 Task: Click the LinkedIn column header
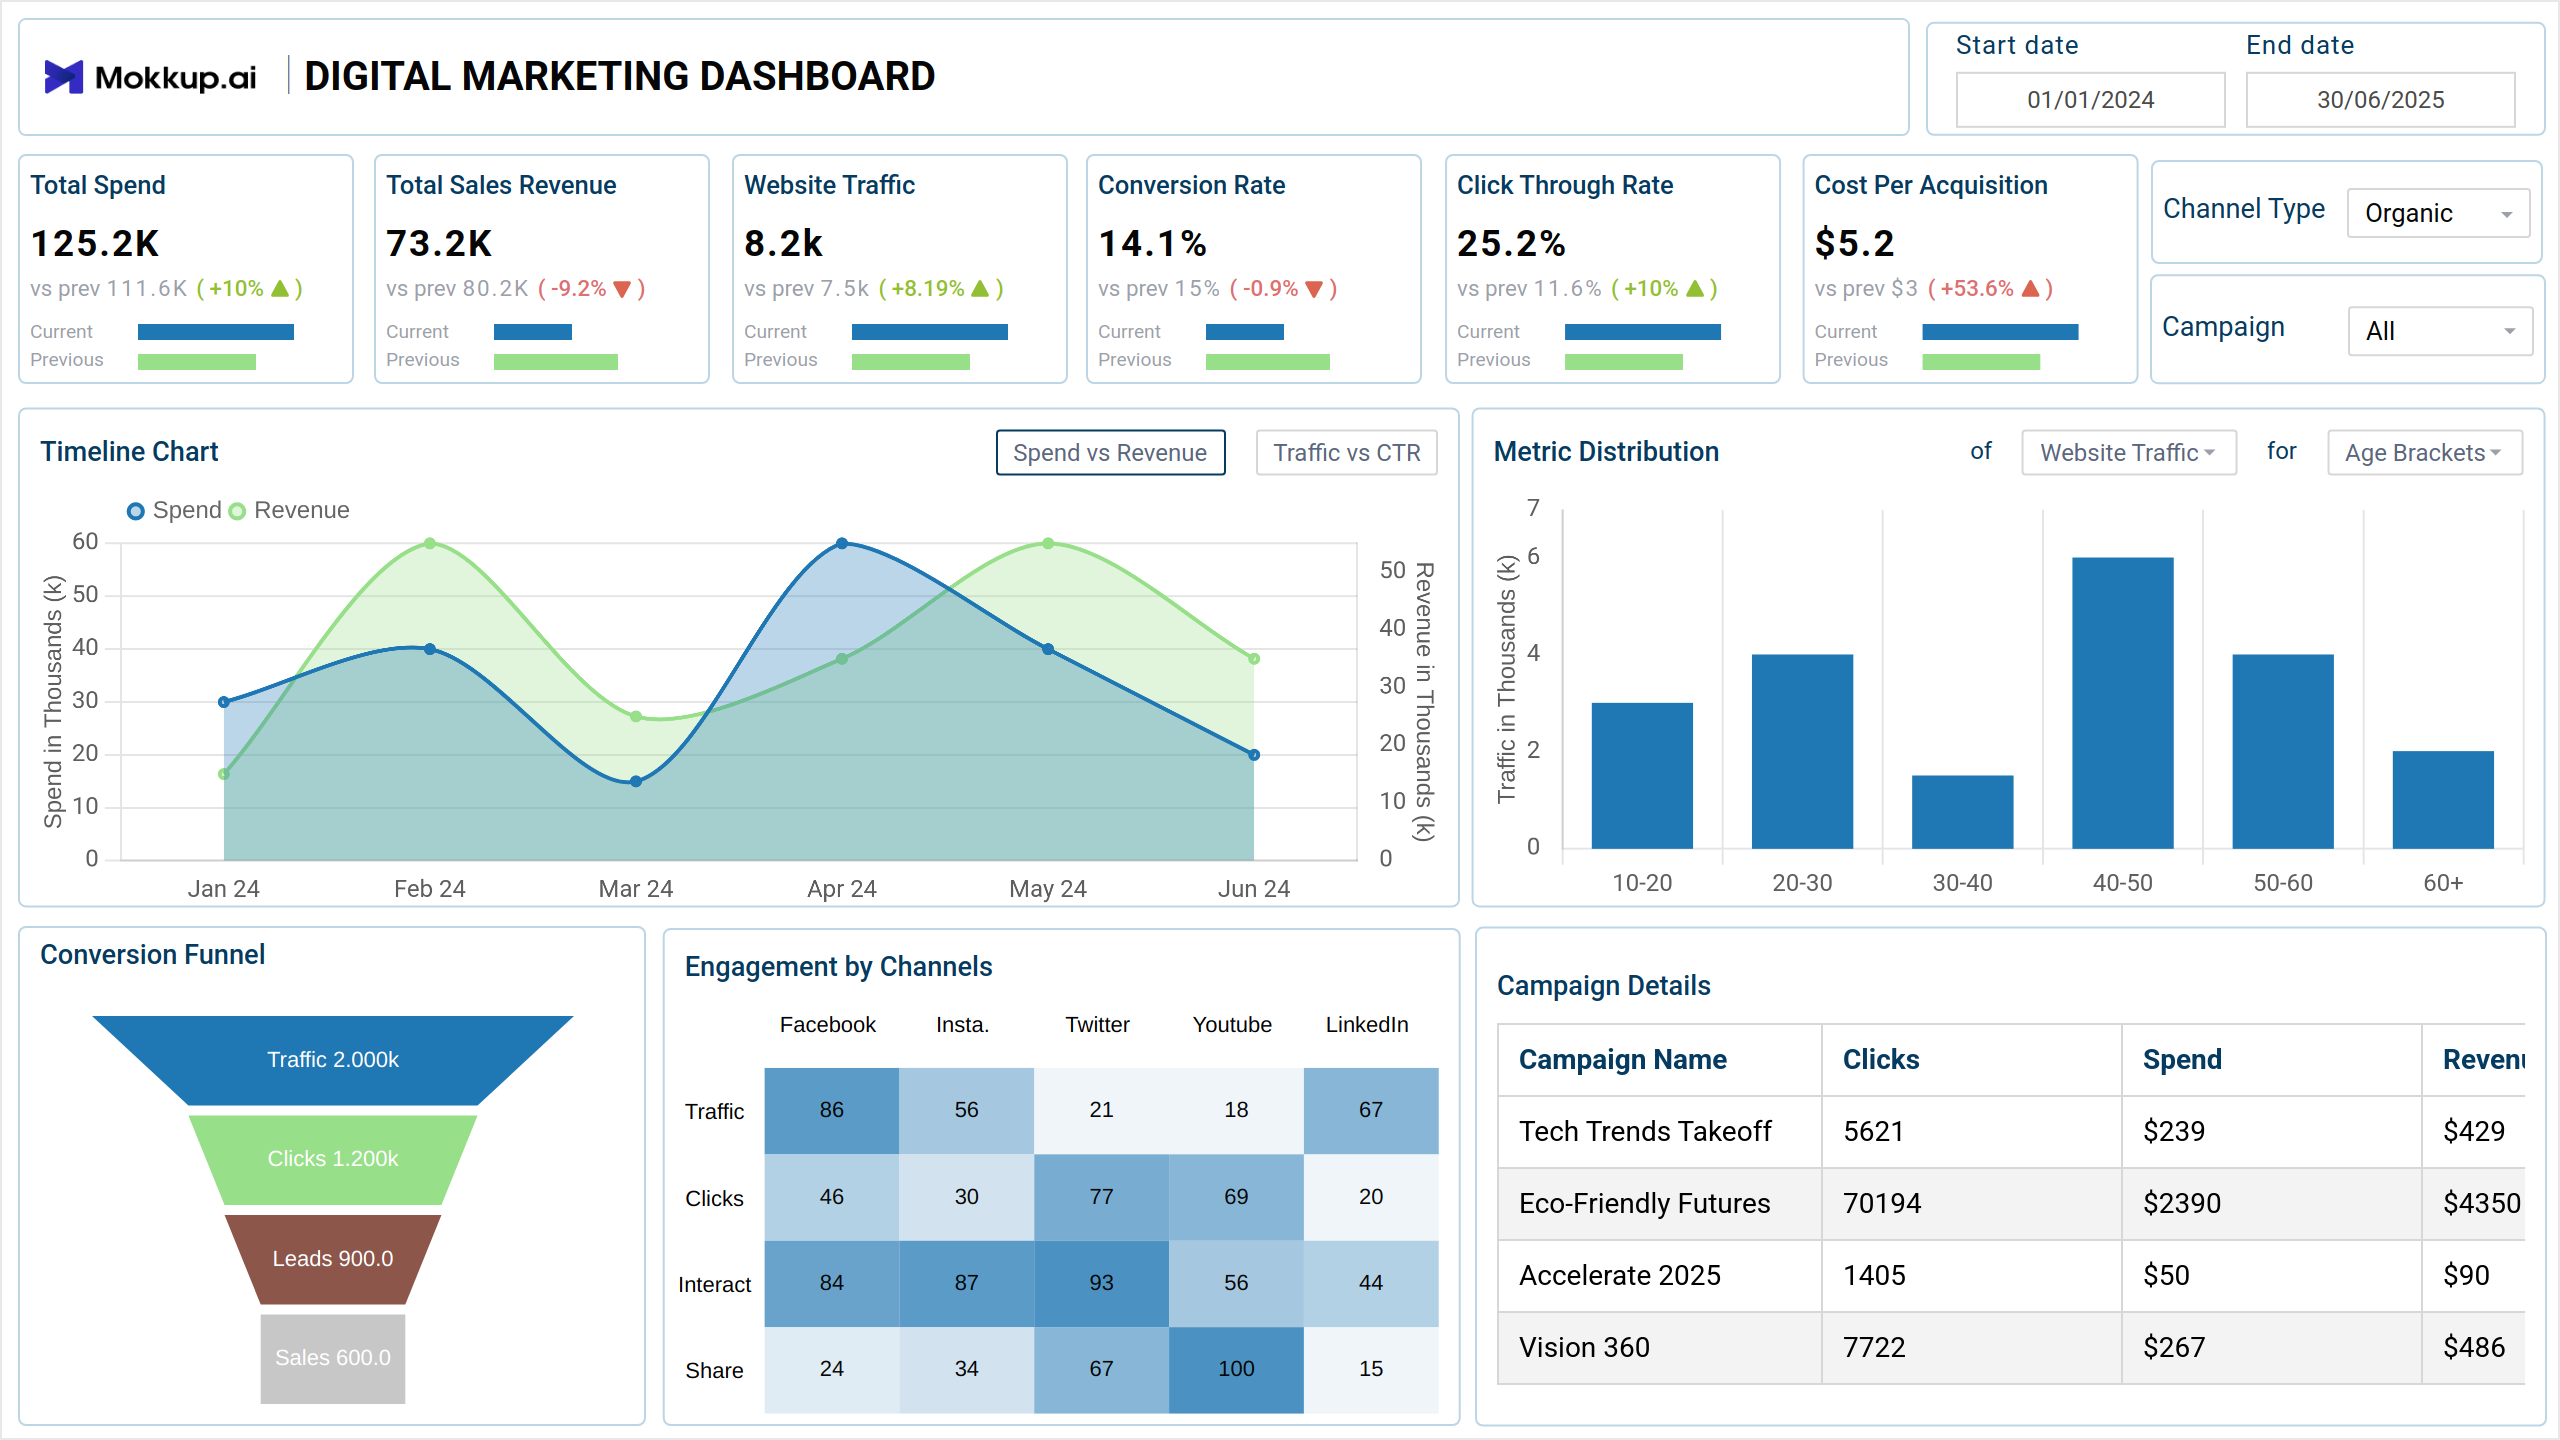1367,1025
